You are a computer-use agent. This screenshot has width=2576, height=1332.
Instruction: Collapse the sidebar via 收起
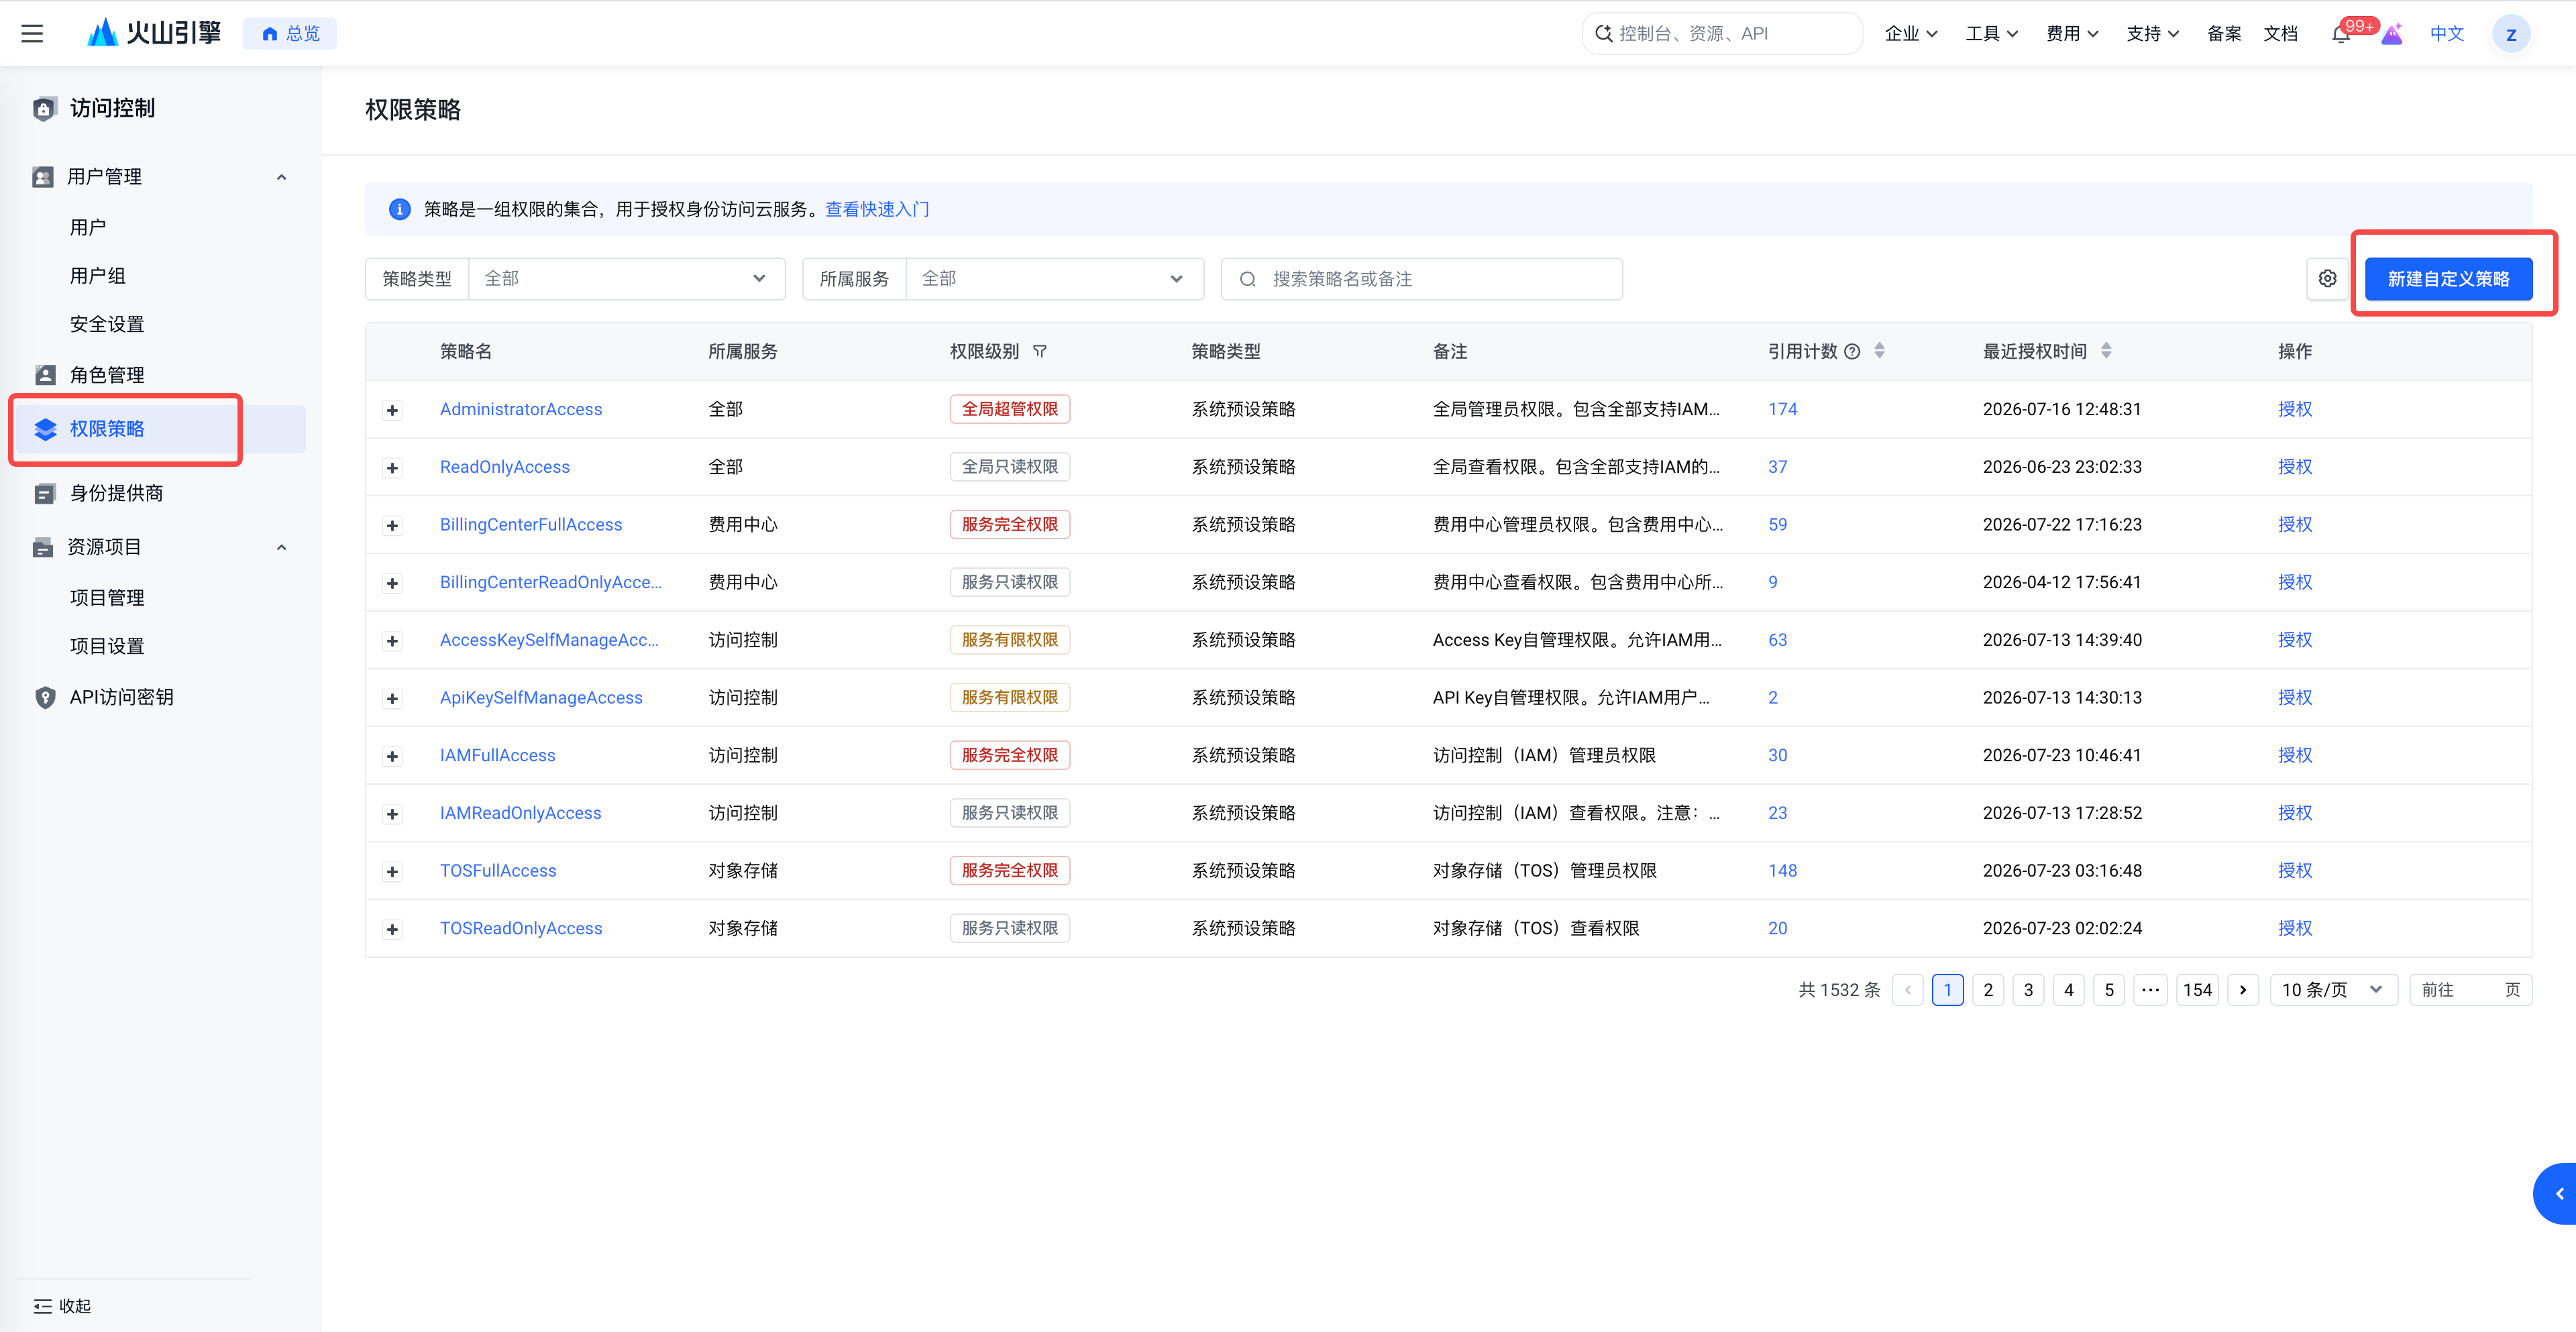(62, 1305)
